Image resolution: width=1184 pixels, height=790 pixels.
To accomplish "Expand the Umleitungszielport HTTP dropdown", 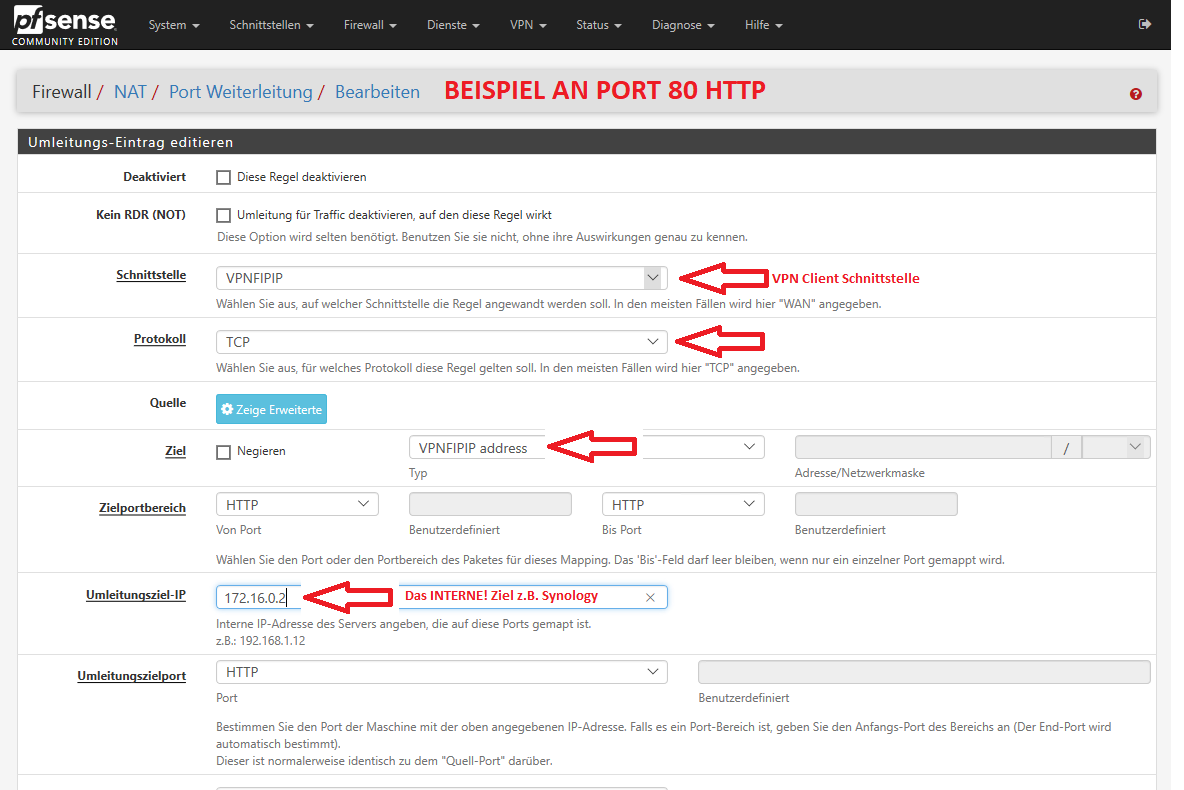I will pos(441,672).
